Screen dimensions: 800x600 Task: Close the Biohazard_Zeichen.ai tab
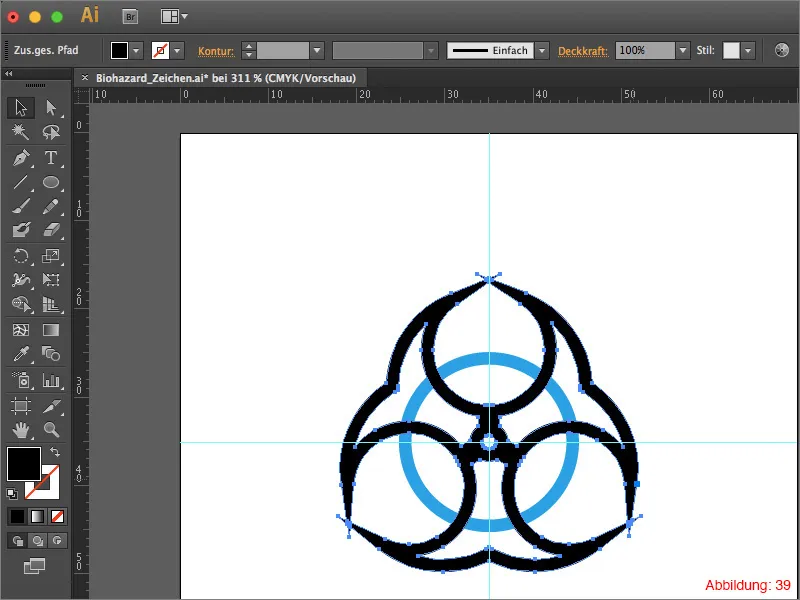[85, 78]
